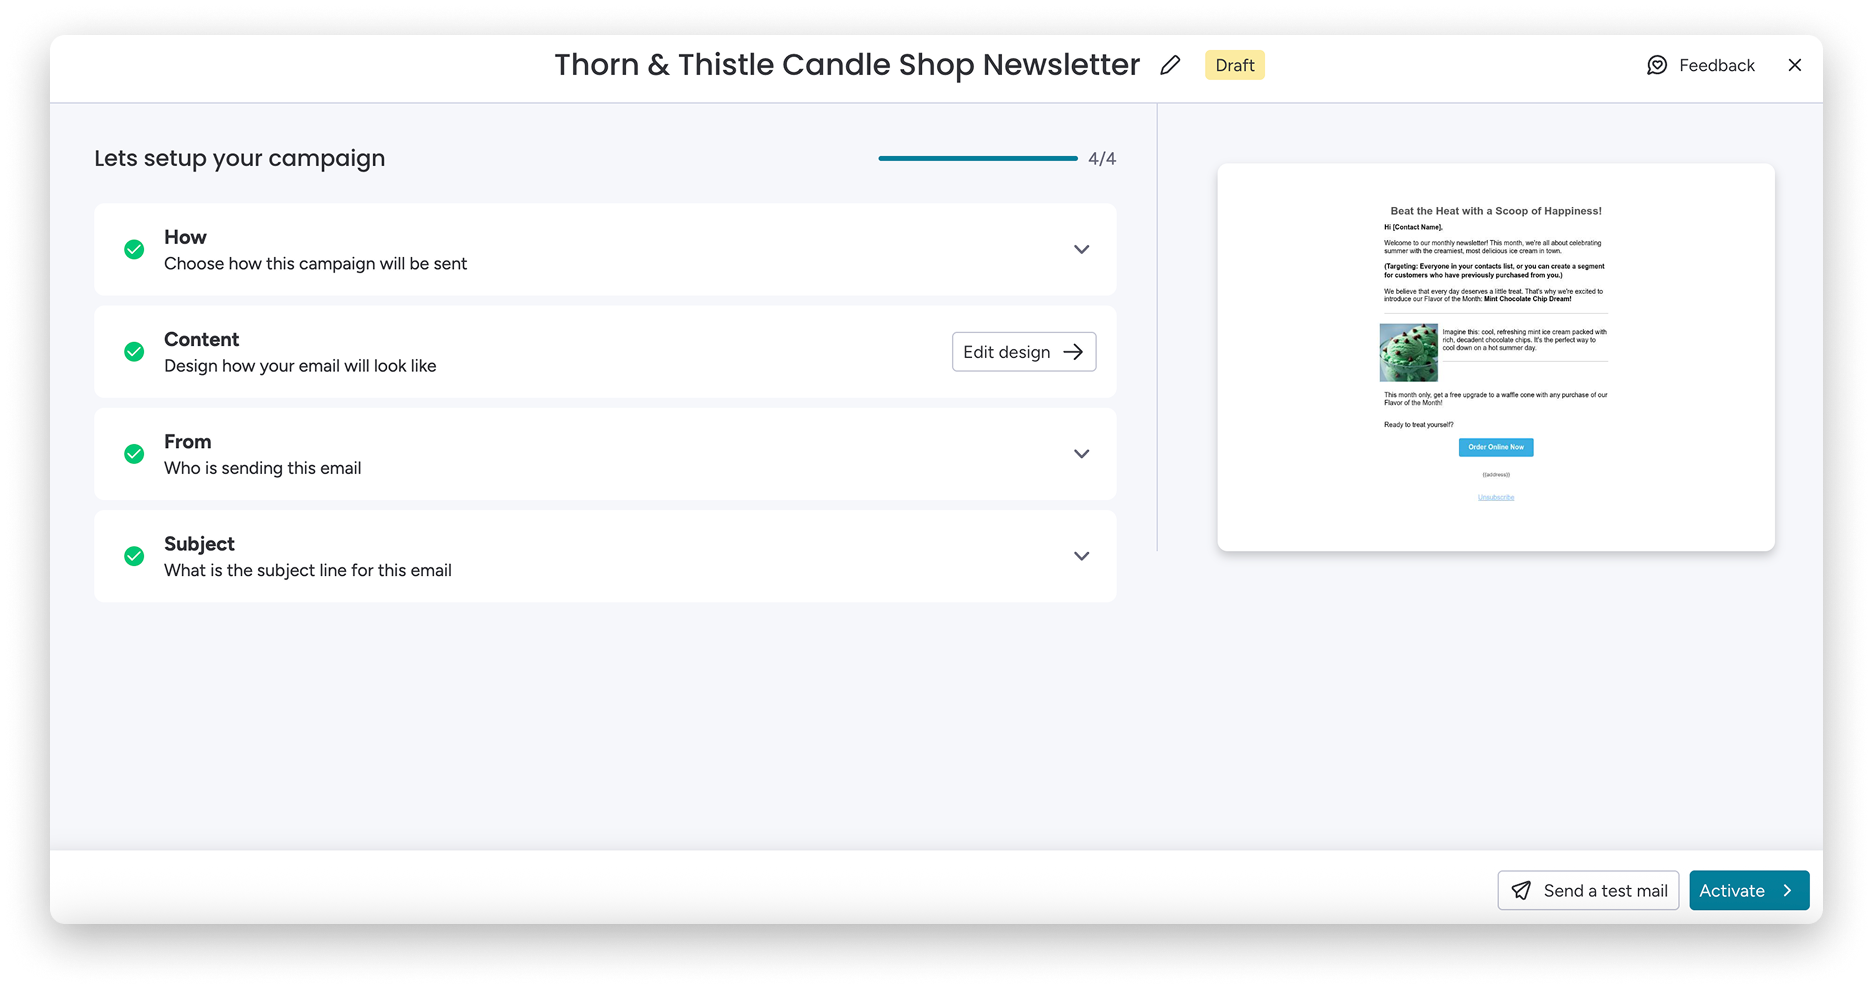Screen dimensions: 1873x989
Task: Click the 'Content' section heading
Action: tap(201, 339)
